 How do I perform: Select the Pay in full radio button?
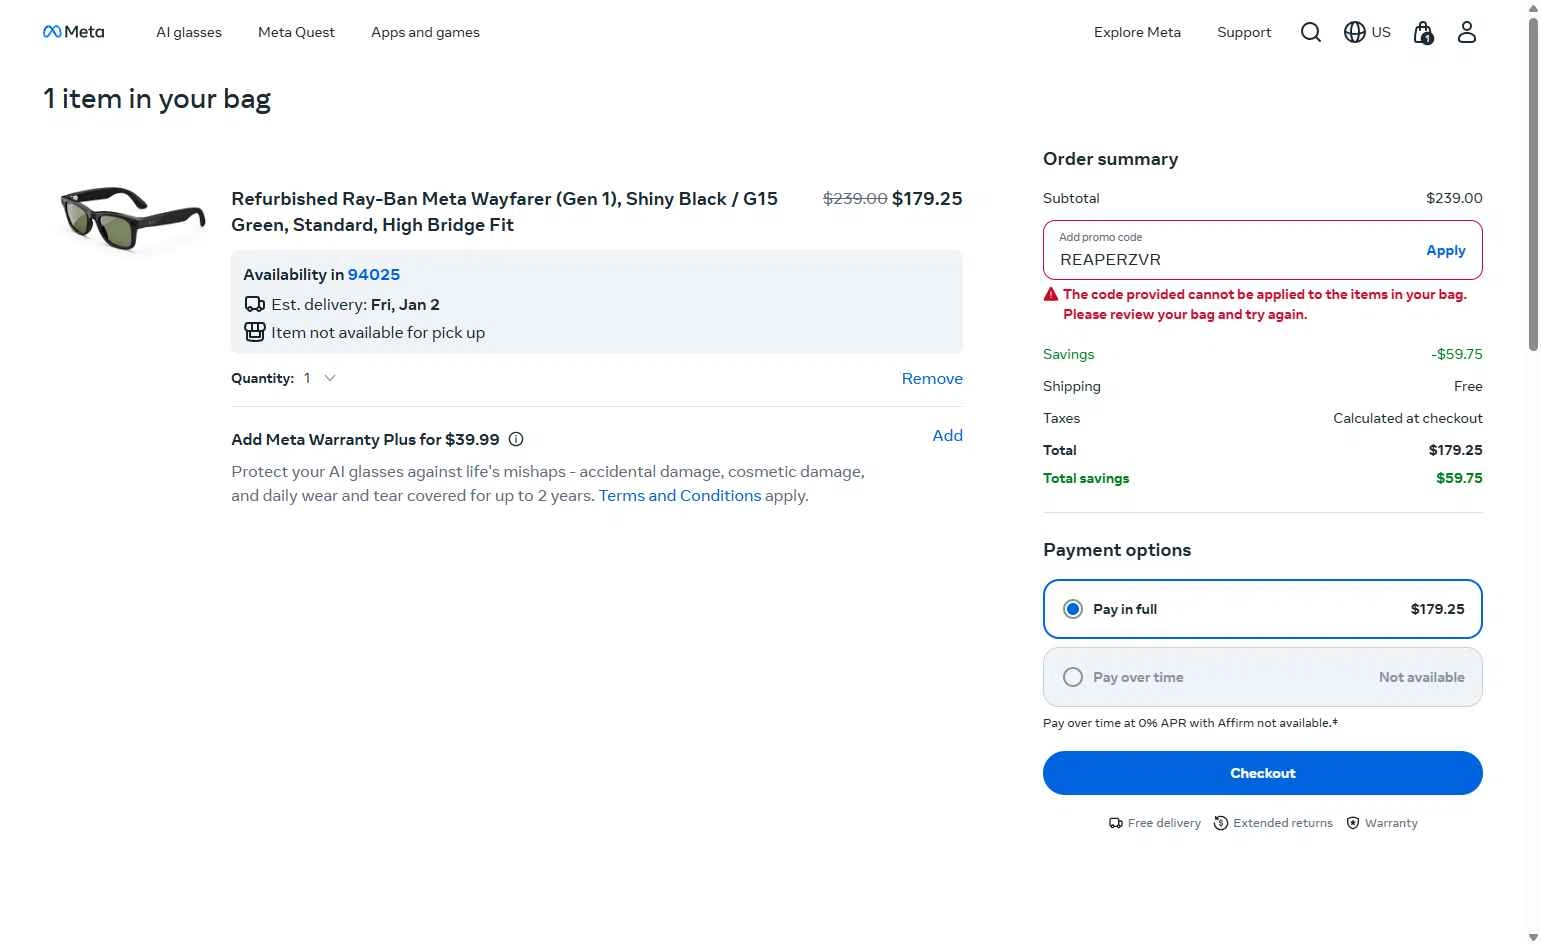[x=1072, y=609]
